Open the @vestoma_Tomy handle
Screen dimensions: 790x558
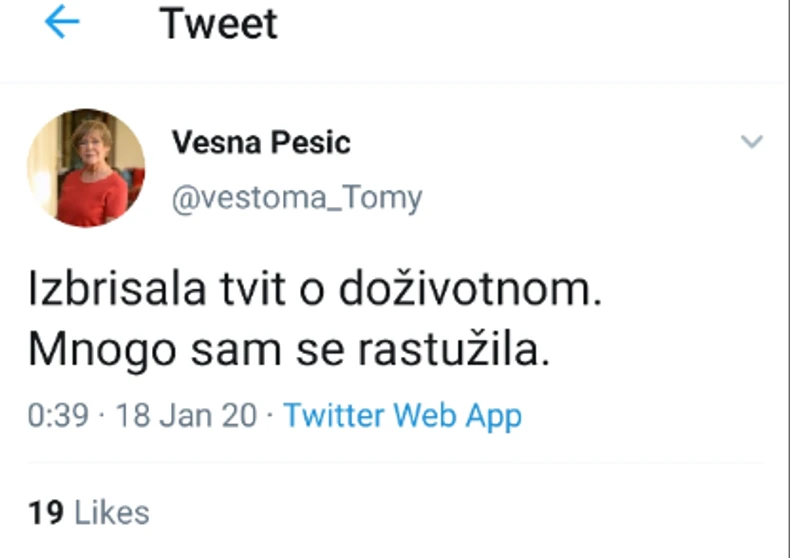click(297, 198)
